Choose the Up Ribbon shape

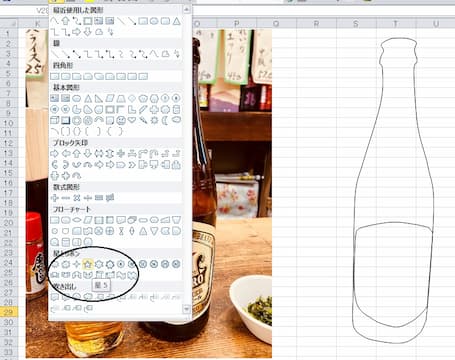(55, 275)
